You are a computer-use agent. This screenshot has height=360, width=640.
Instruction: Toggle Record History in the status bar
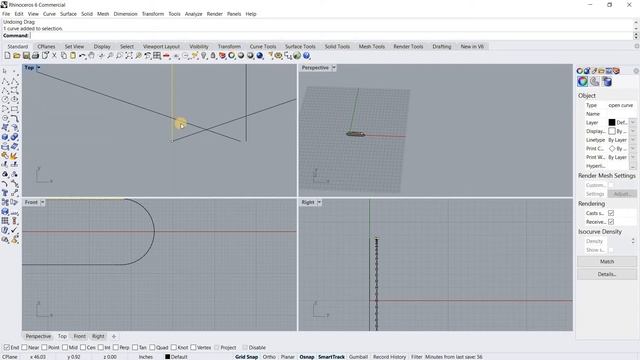coord(389,357)
